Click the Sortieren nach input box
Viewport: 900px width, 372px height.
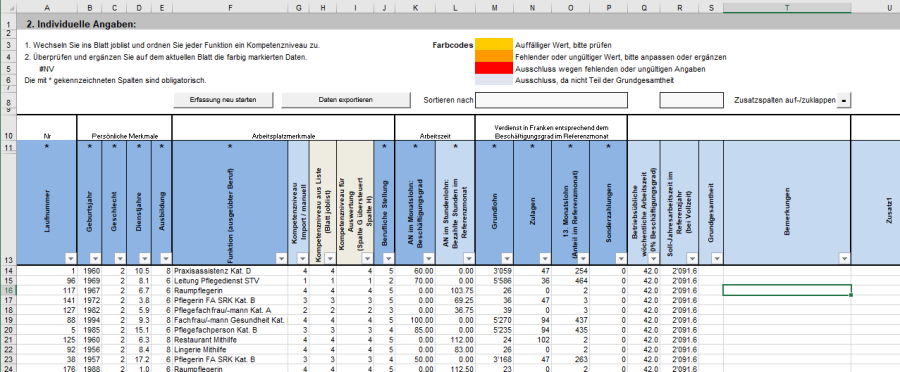tap(552, 100)
